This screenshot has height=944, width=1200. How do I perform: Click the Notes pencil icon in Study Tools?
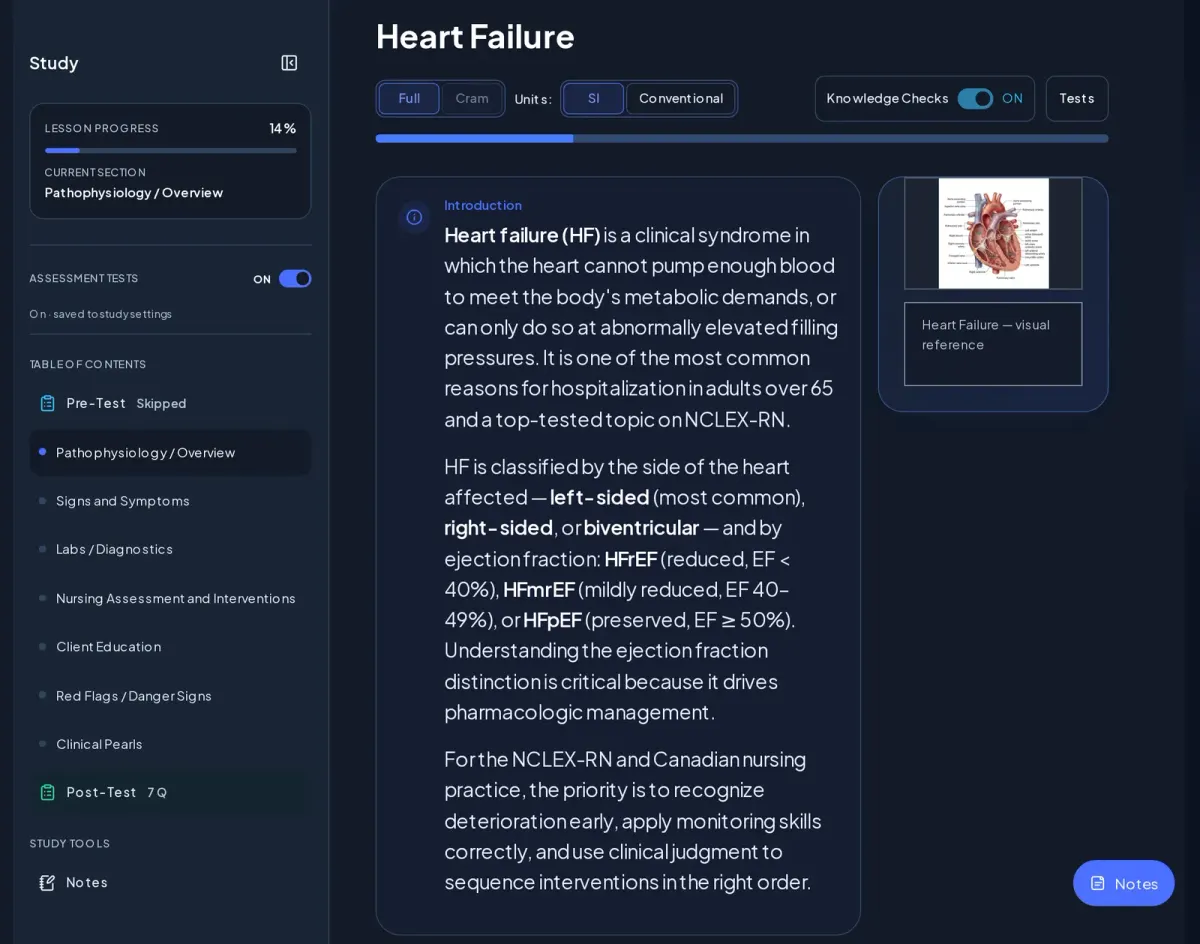pyautogui.click(x=47, y=882)
